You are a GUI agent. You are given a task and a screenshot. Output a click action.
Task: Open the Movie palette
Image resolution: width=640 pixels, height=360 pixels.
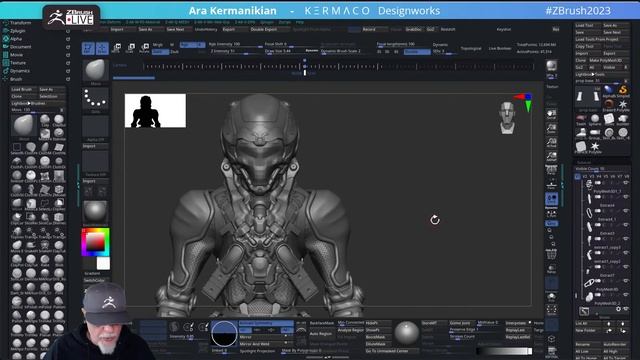click(16, 55)
